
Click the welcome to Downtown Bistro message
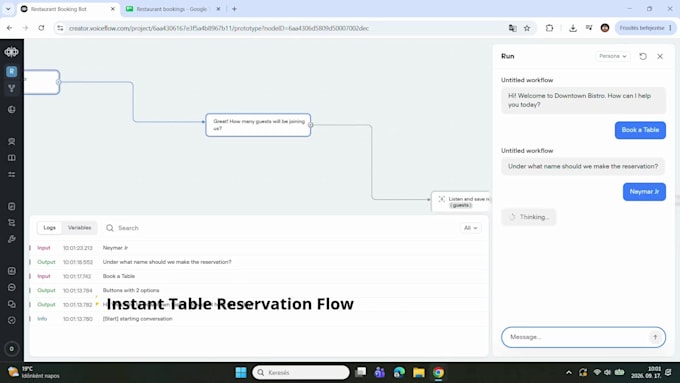coord(583,100)
